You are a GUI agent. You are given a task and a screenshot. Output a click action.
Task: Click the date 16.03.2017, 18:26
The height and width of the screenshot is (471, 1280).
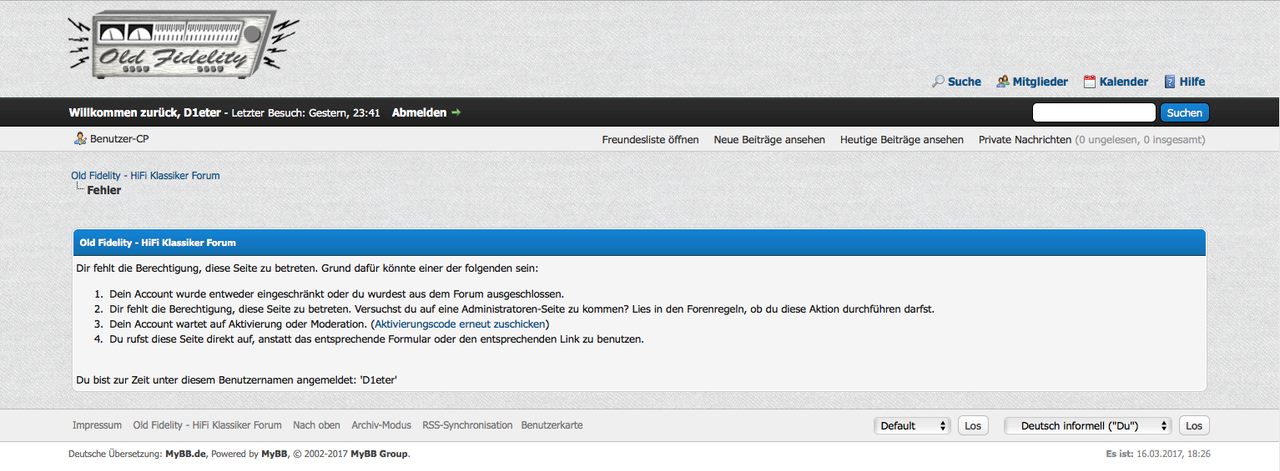(x=1174, y=454)
